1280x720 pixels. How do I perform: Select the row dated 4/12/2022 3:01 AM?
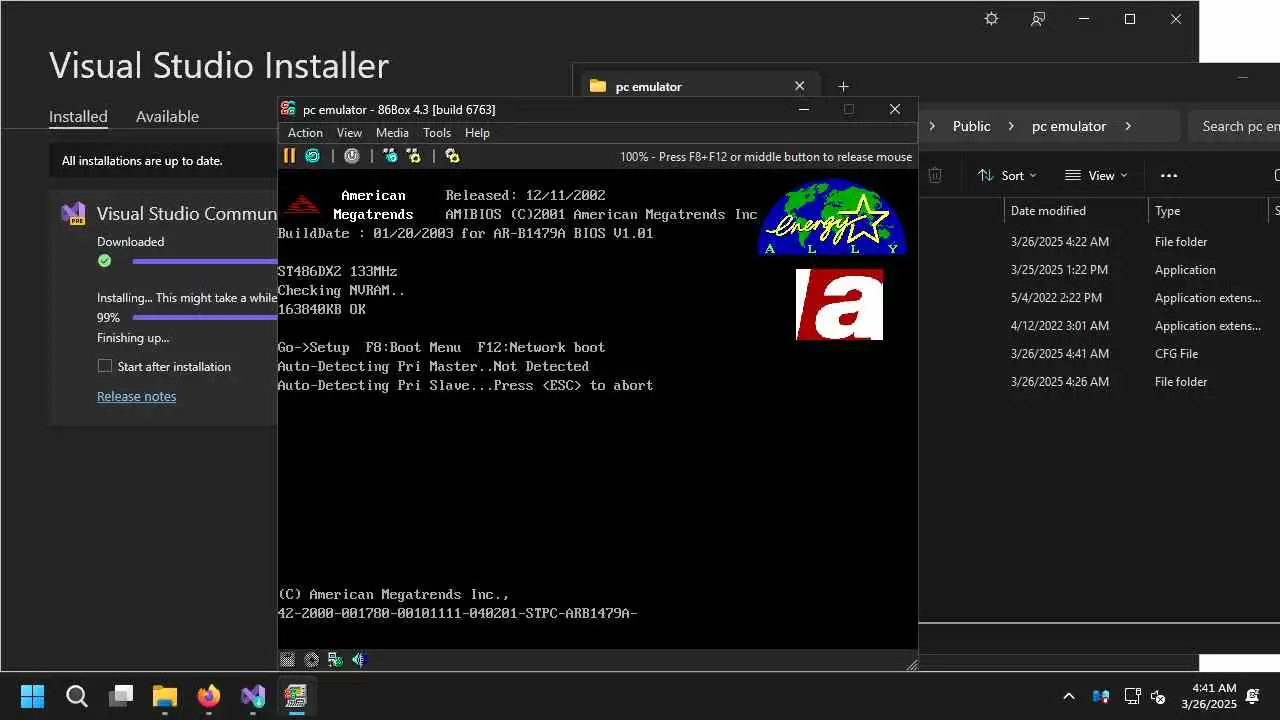click(1099, 326)
